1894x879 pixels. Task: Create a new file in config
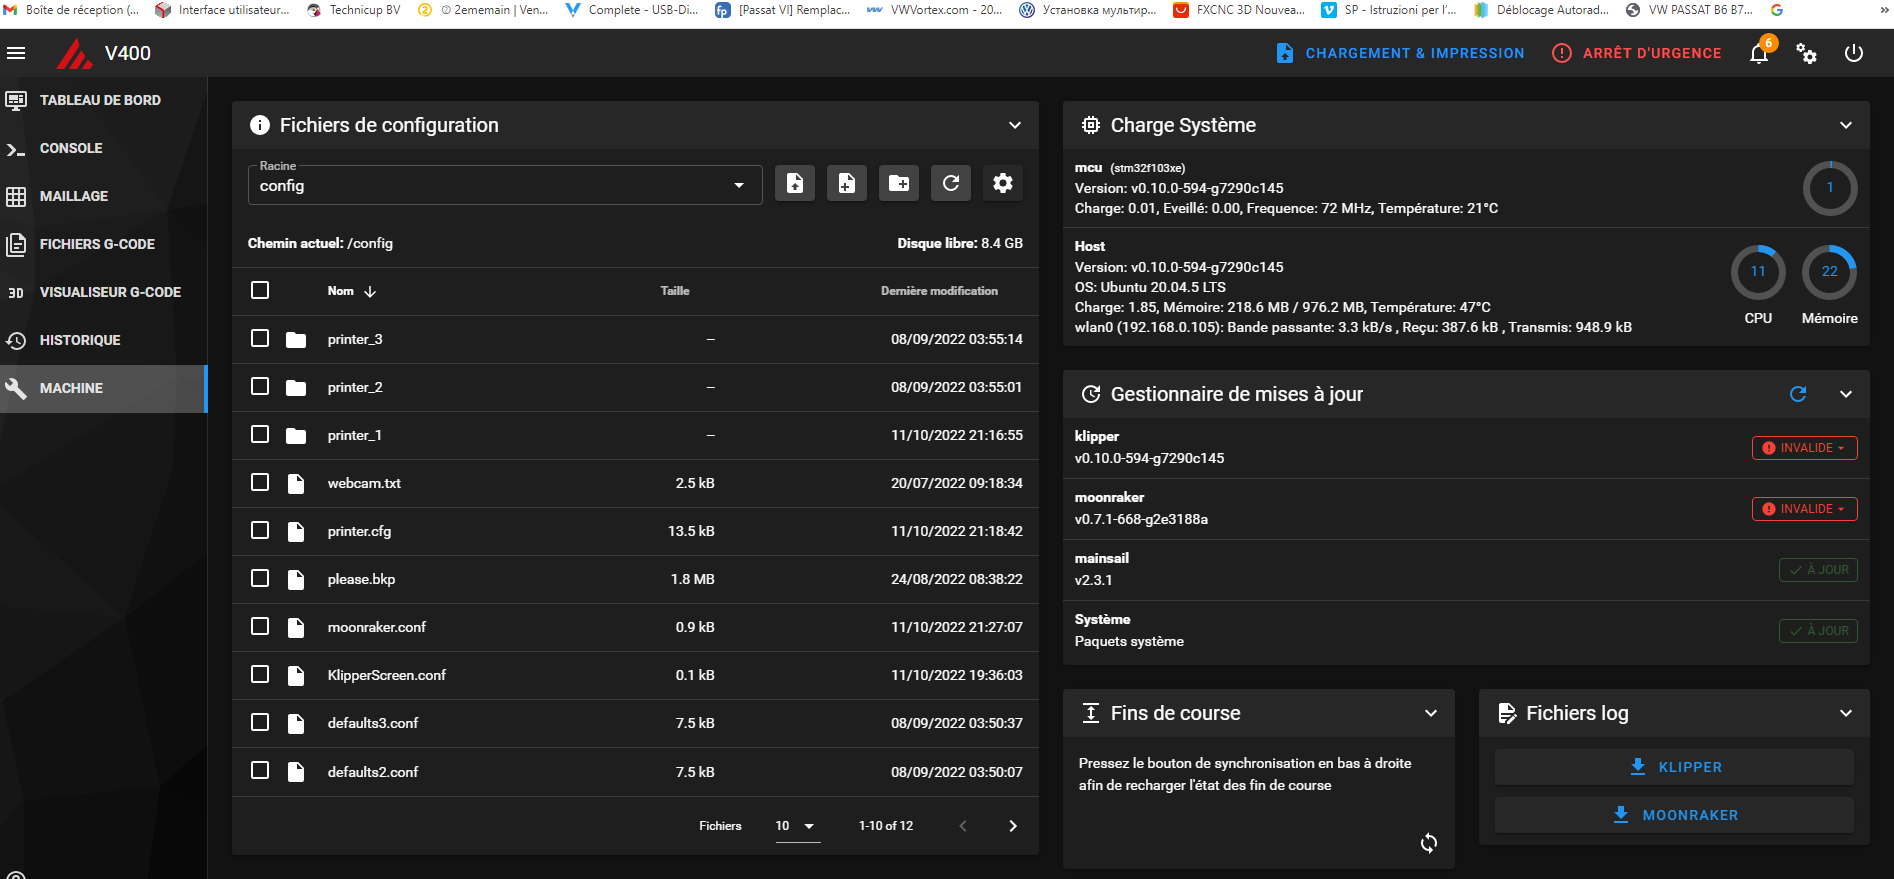pos(847,183)
